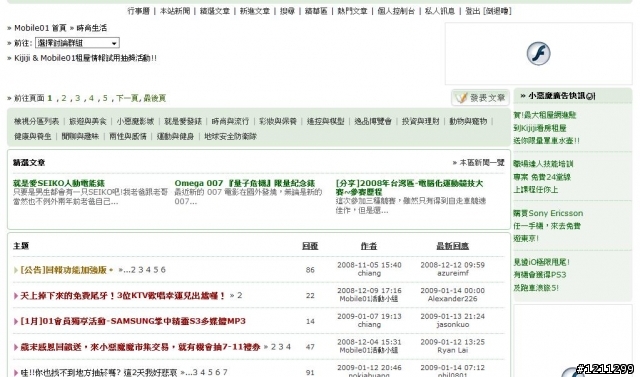Open 逸品博覽會 category tab
The height and width of the screenshot is (377, 640).
pos(373,121)
